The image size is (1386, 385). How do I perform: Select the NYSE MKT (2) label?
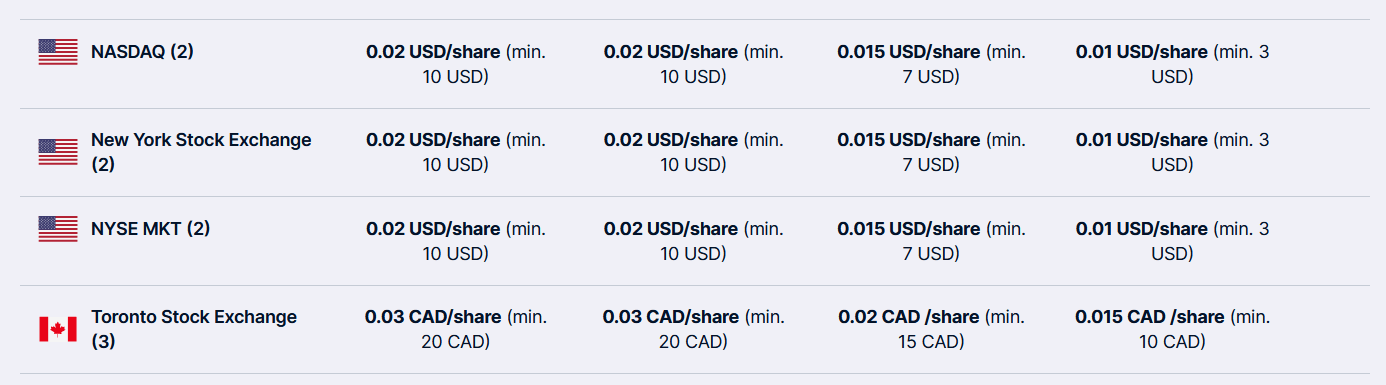(150, 229)
